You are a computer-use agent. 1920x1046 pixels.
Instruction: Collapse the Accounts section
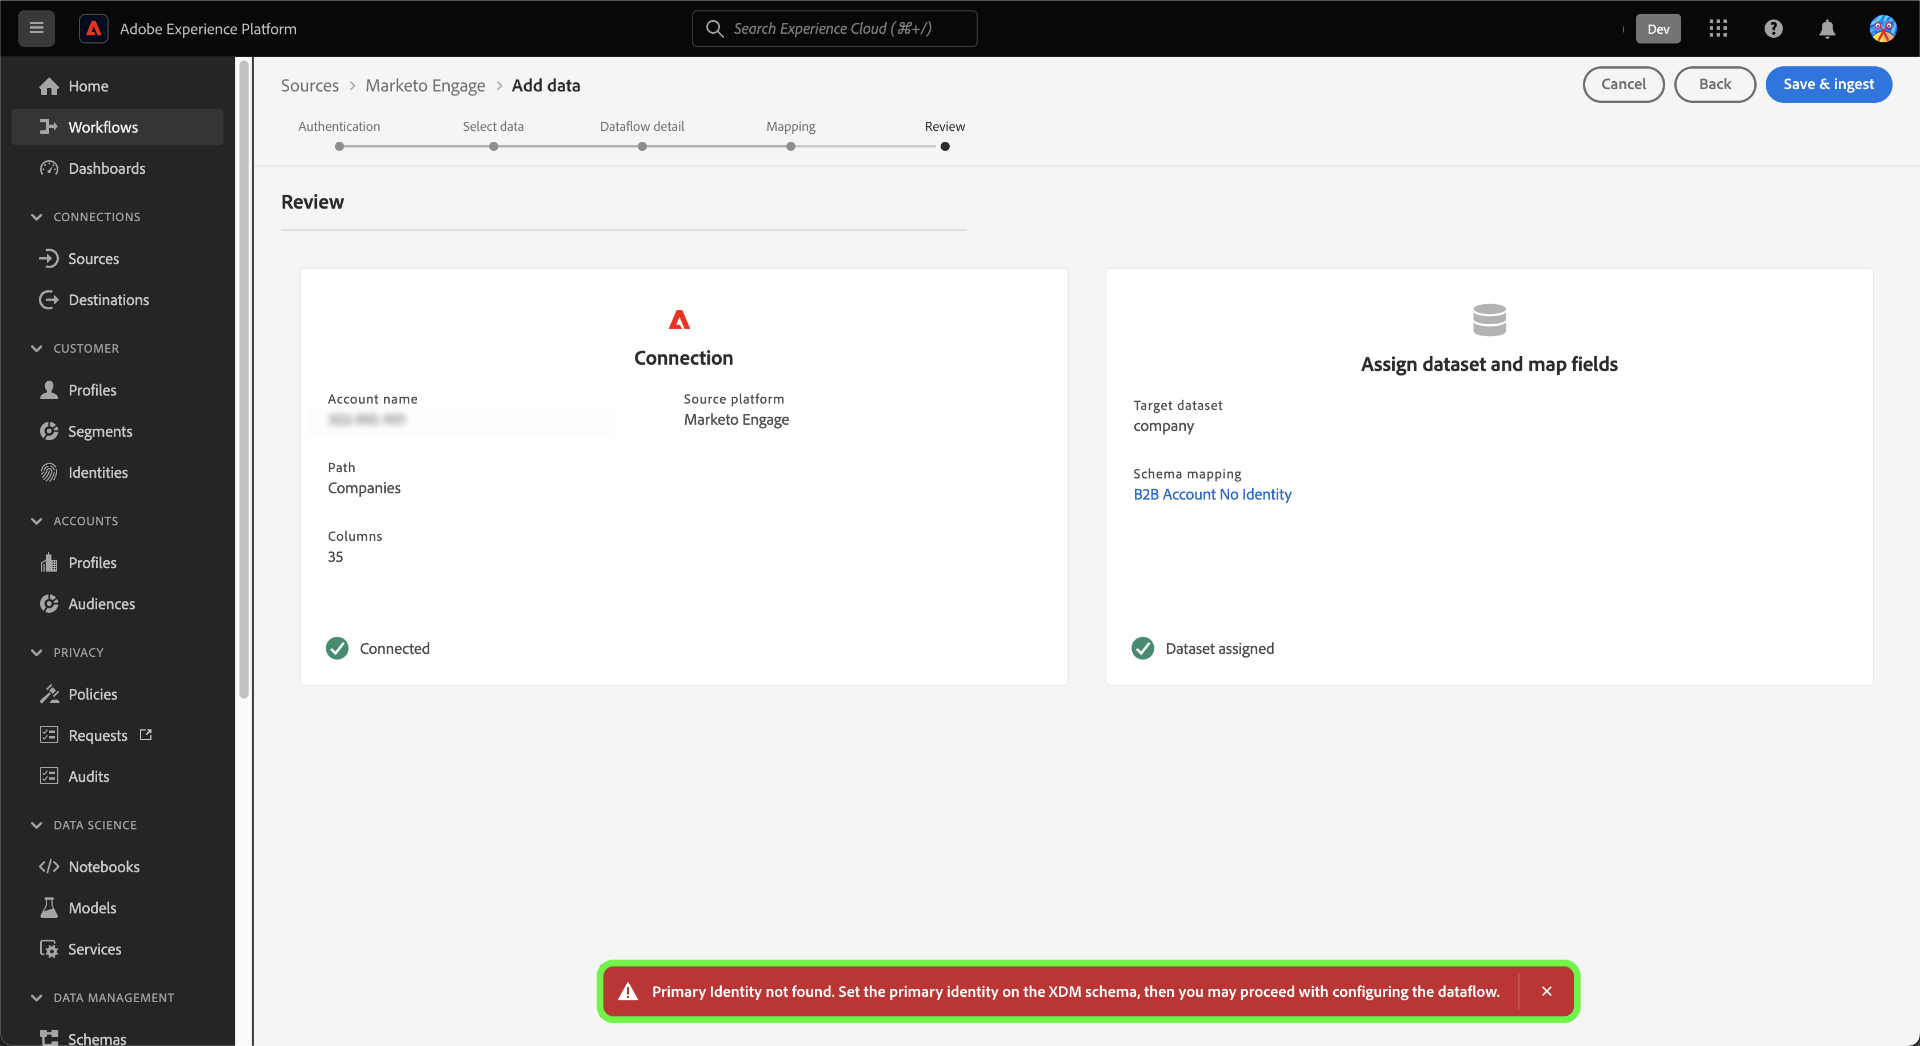[x=37, y=521]
